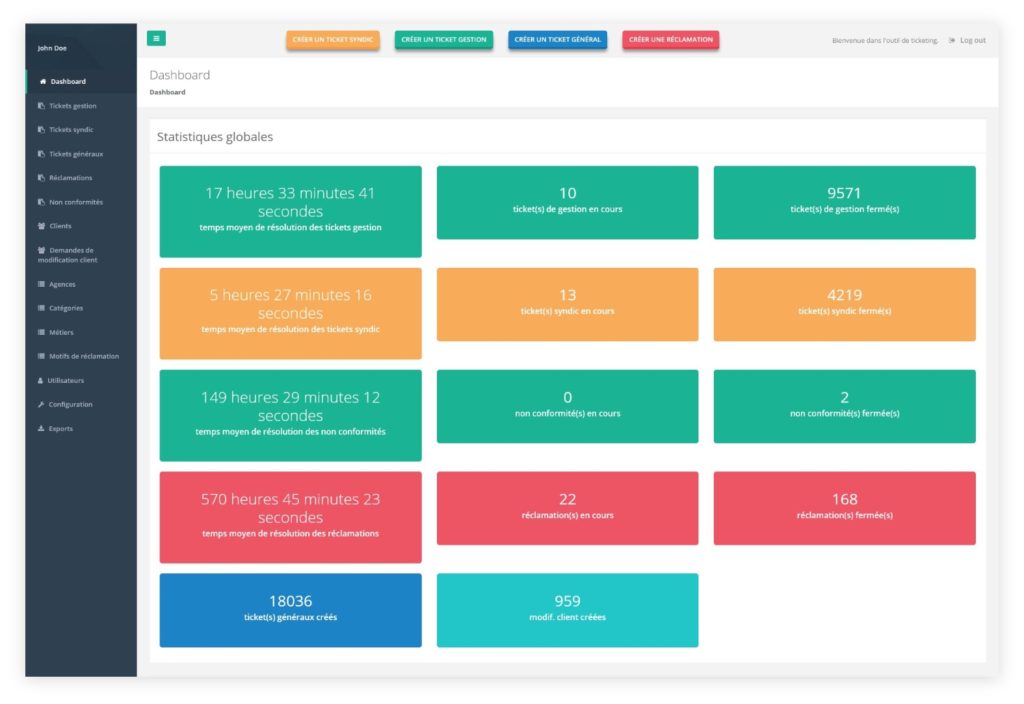The image size is (1024, 704).
Task: Open Tickets généraux in the sidebar
Action: pos(76,154)
